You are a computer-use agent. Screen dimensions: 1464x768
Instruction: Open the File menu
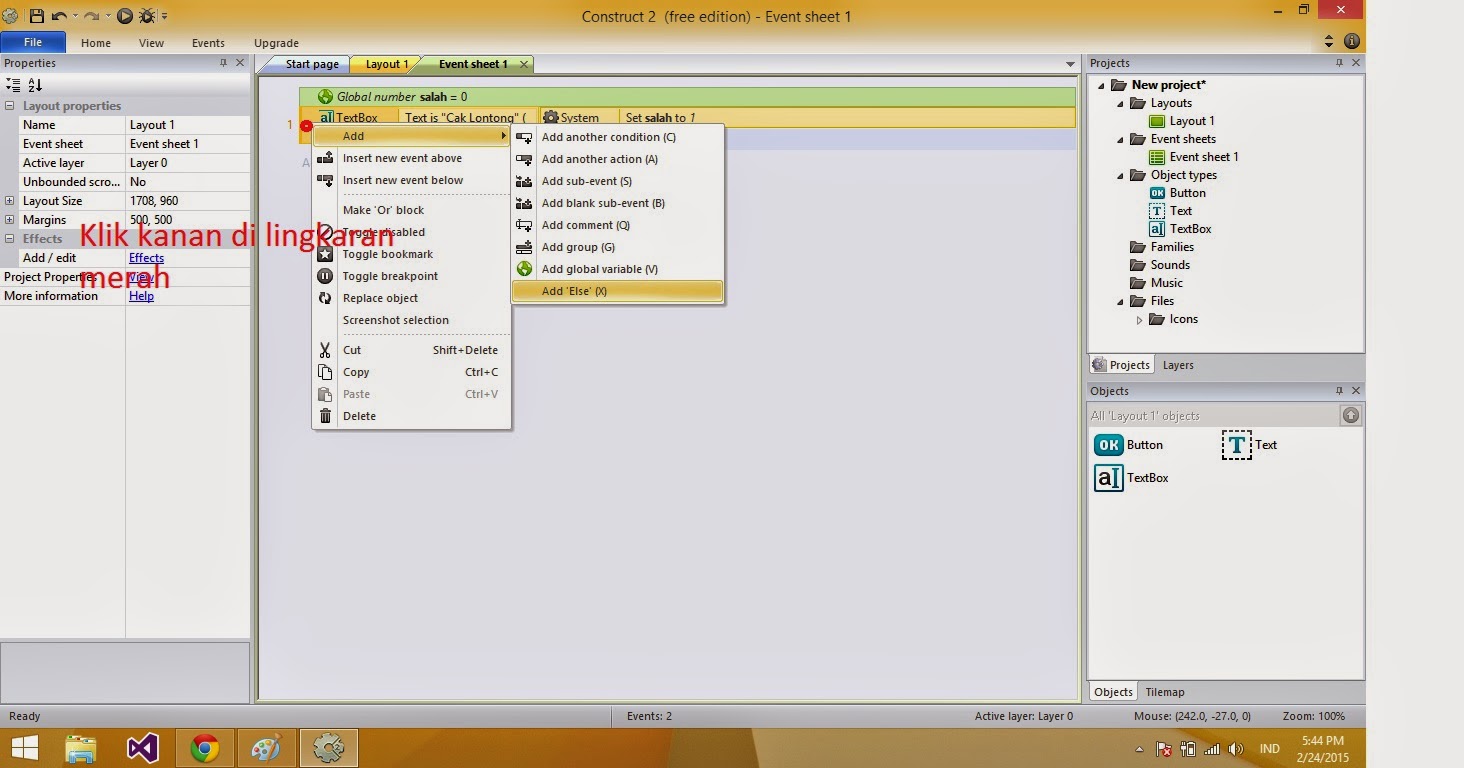coord(33,43)
